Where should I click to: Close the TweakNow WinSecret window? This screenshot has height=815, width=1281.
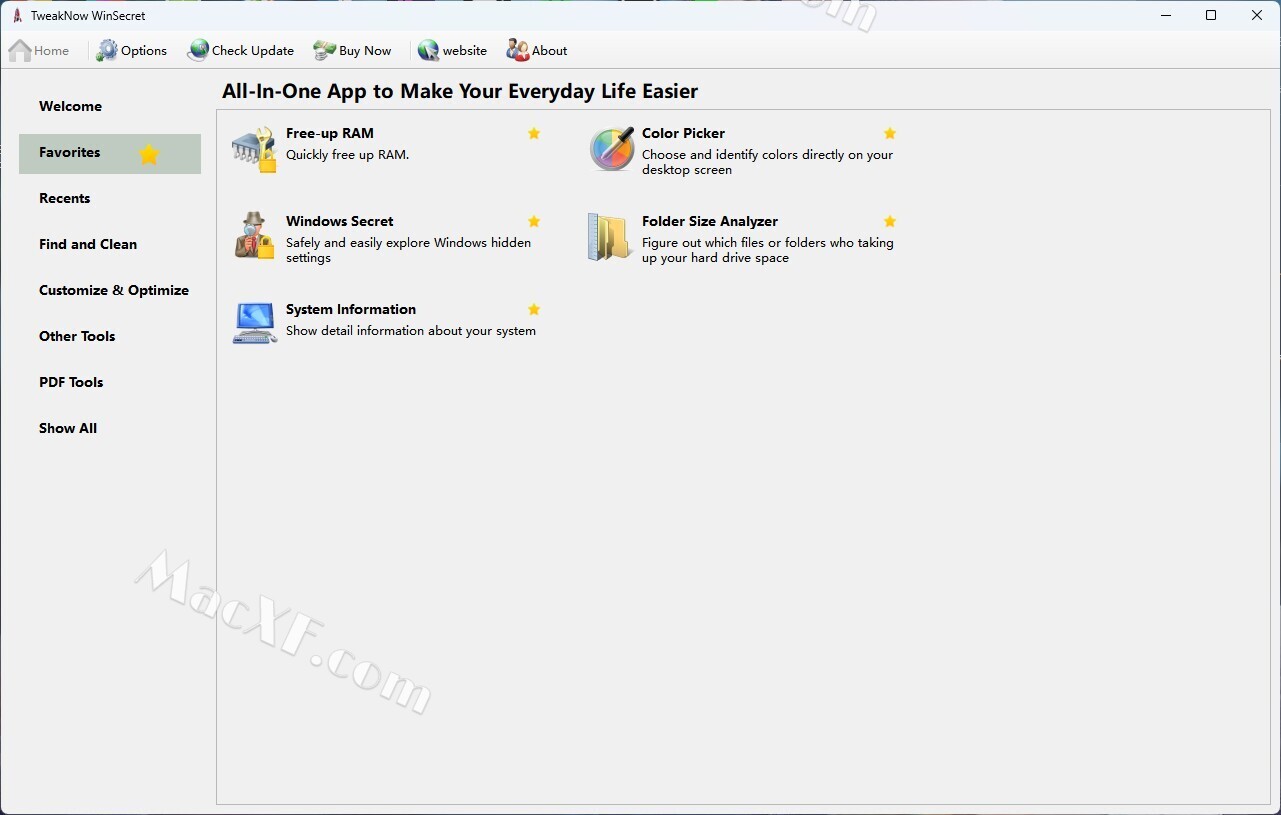pyautogui.click(x=1257, y=15)
